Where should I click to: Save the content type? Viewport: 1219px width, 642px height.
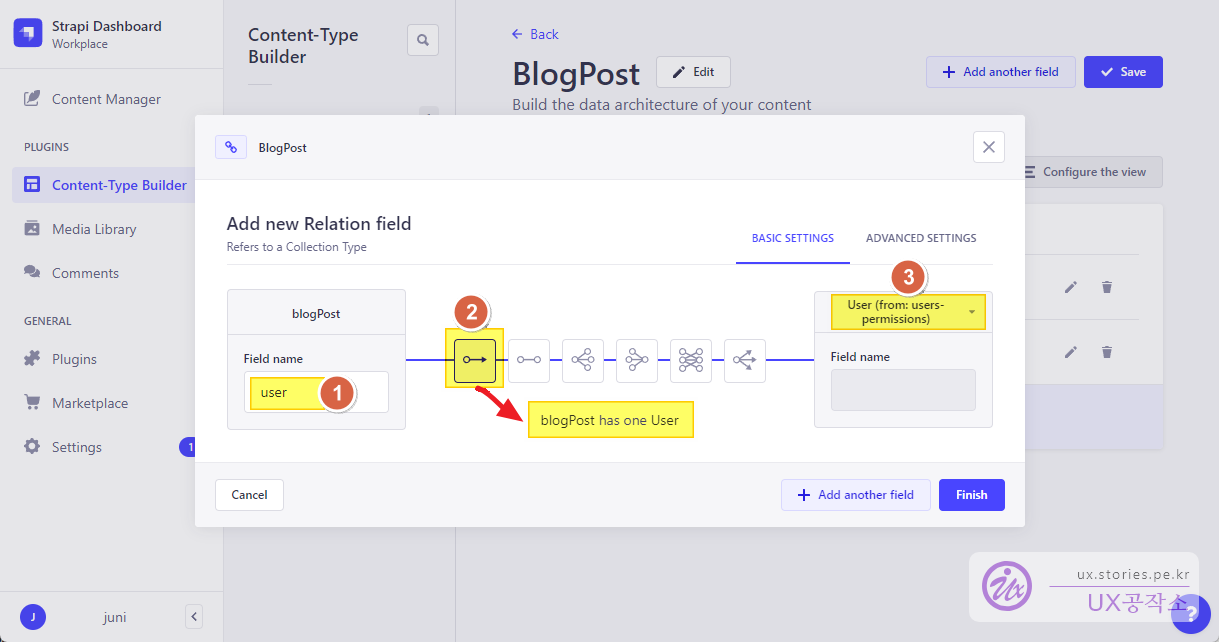tap(1123, 72)
